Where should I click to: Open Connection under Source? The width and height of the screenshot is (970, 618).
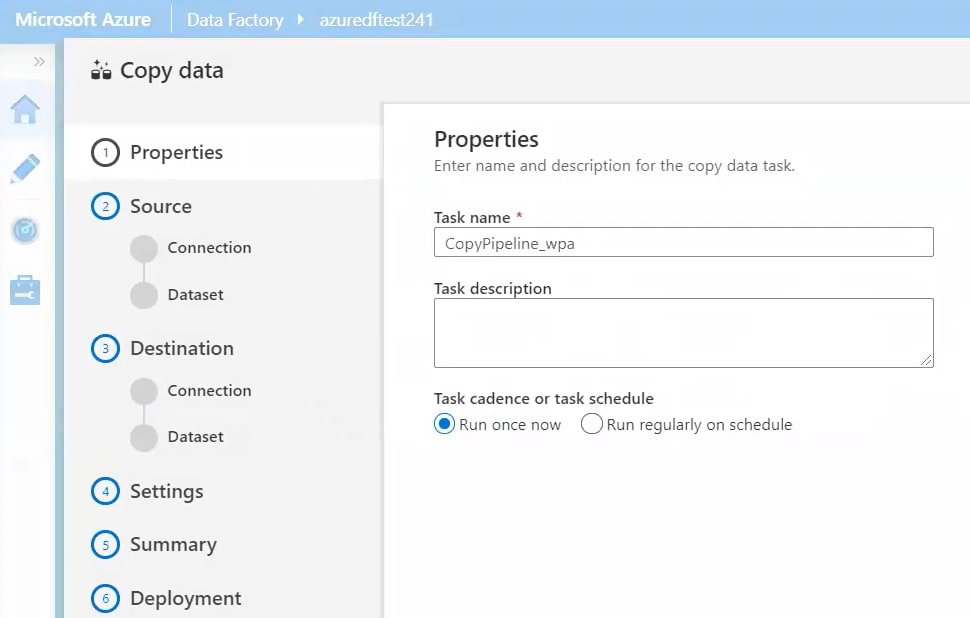pyautogui.click(x=209, y=247)
